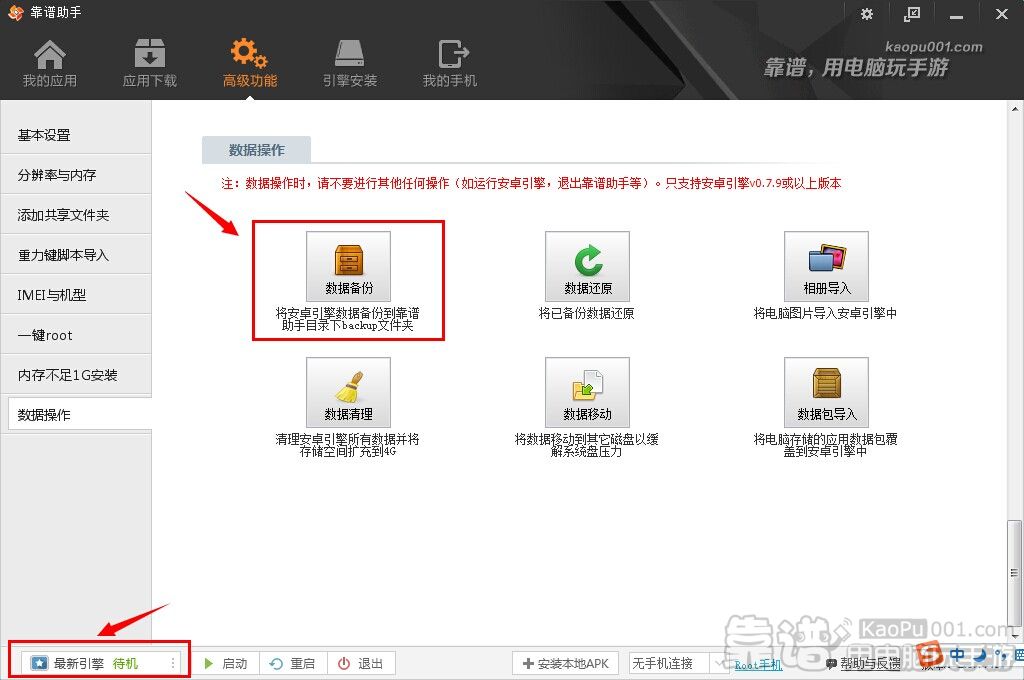The width and height of the screenshot is (1024, 680).
Task: Select 一键root sidebar item
Action: (x=76, y=335)
